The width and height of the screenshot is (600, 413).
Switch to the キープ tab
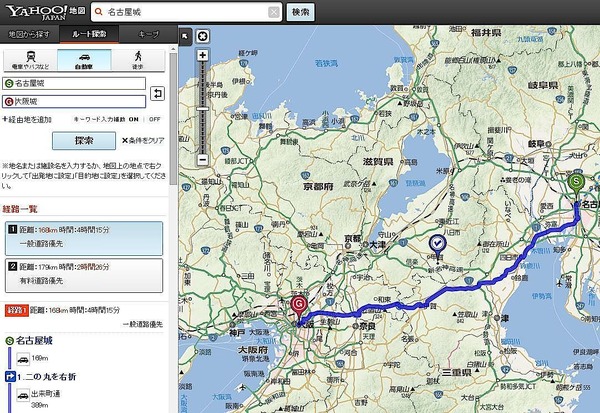[148, 33]
